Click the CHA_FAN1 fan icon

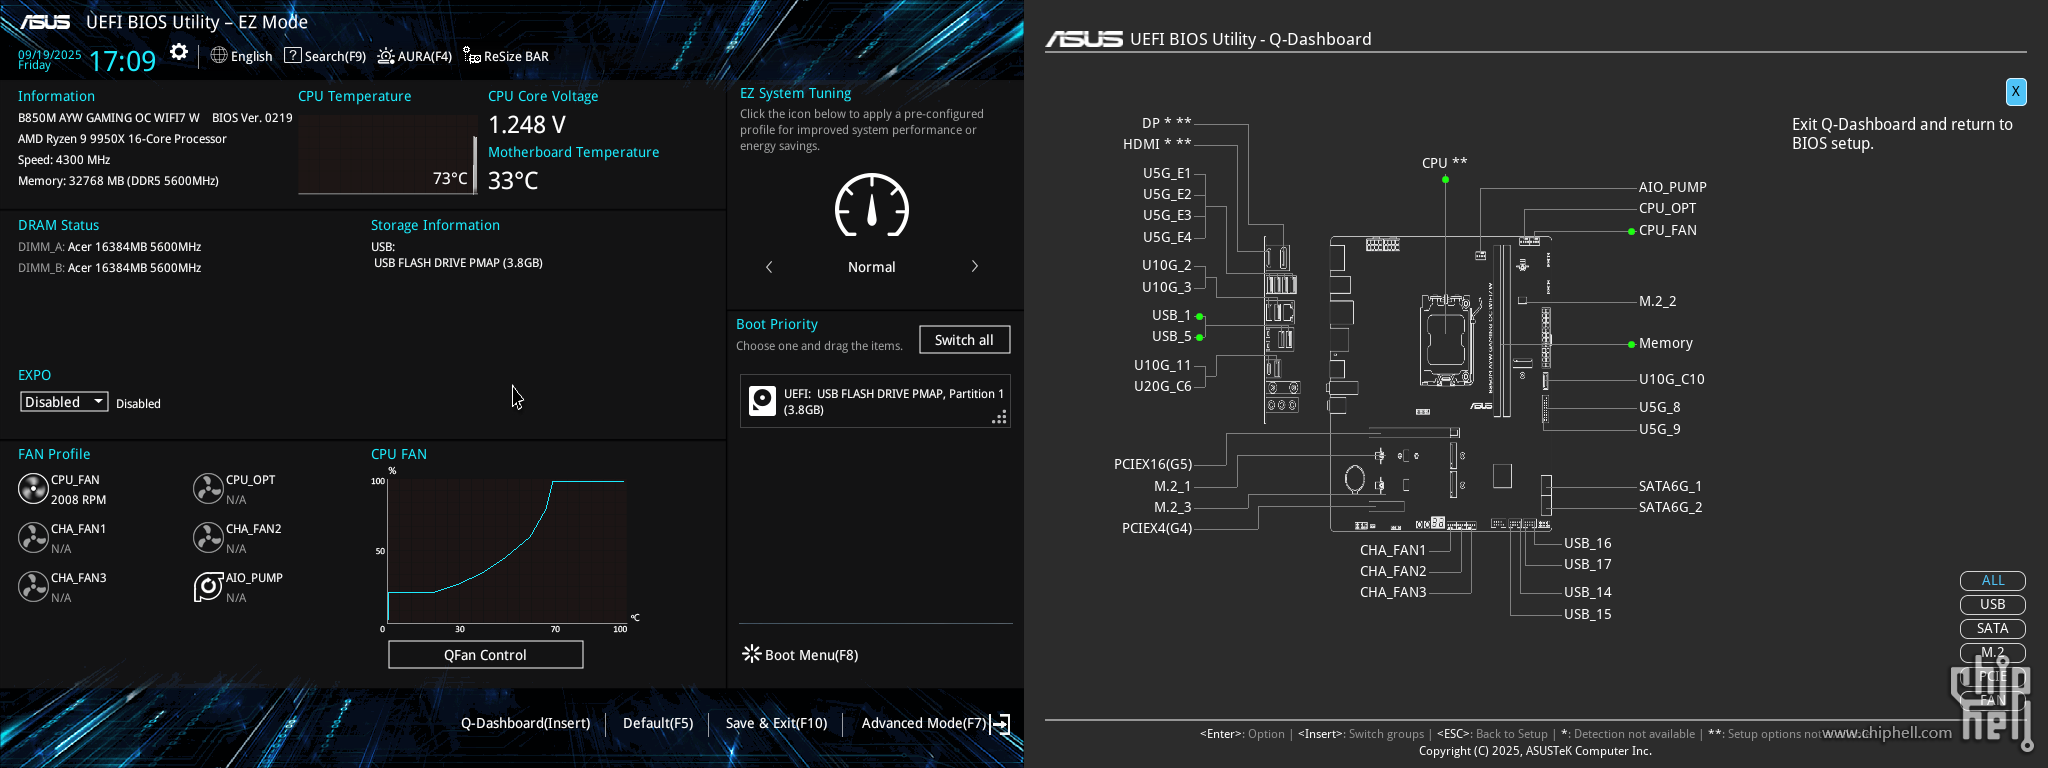[33, 538]
